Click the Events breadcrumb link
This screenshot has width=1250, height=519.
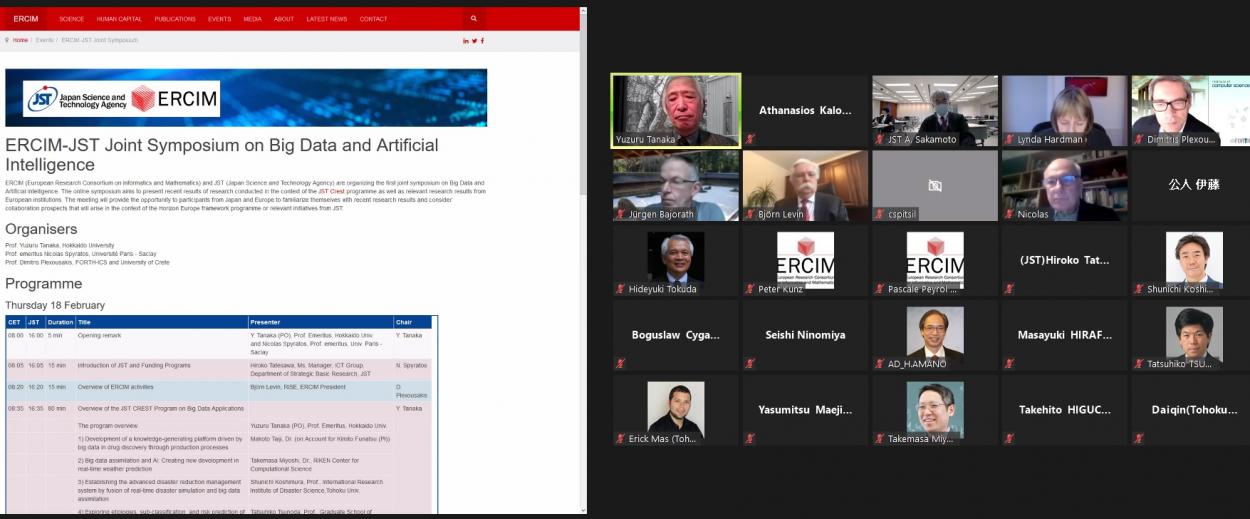point(45,40)
